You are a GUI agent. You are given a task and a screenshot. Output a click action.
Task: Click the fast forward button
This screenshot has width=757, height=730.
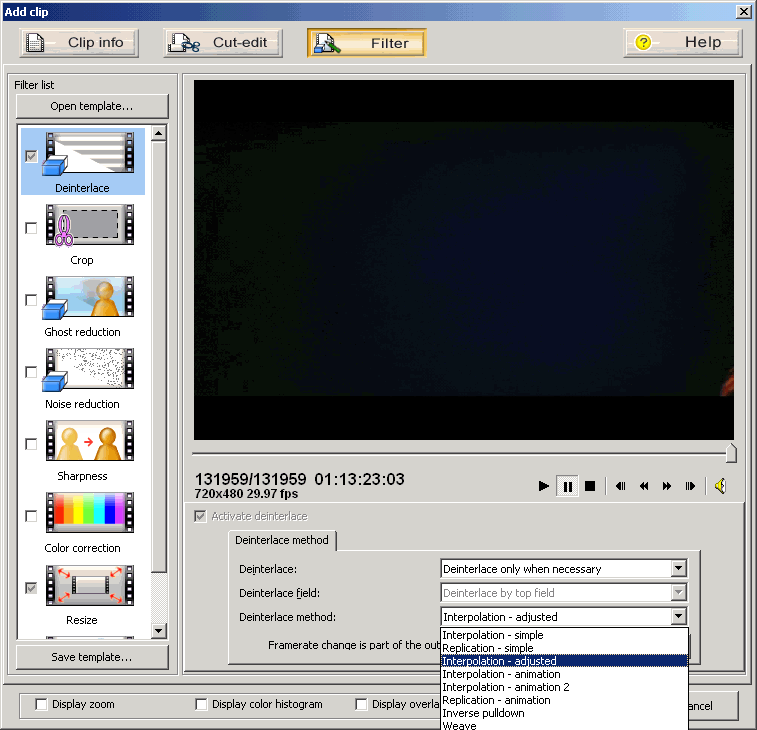(x=667, y=486)
